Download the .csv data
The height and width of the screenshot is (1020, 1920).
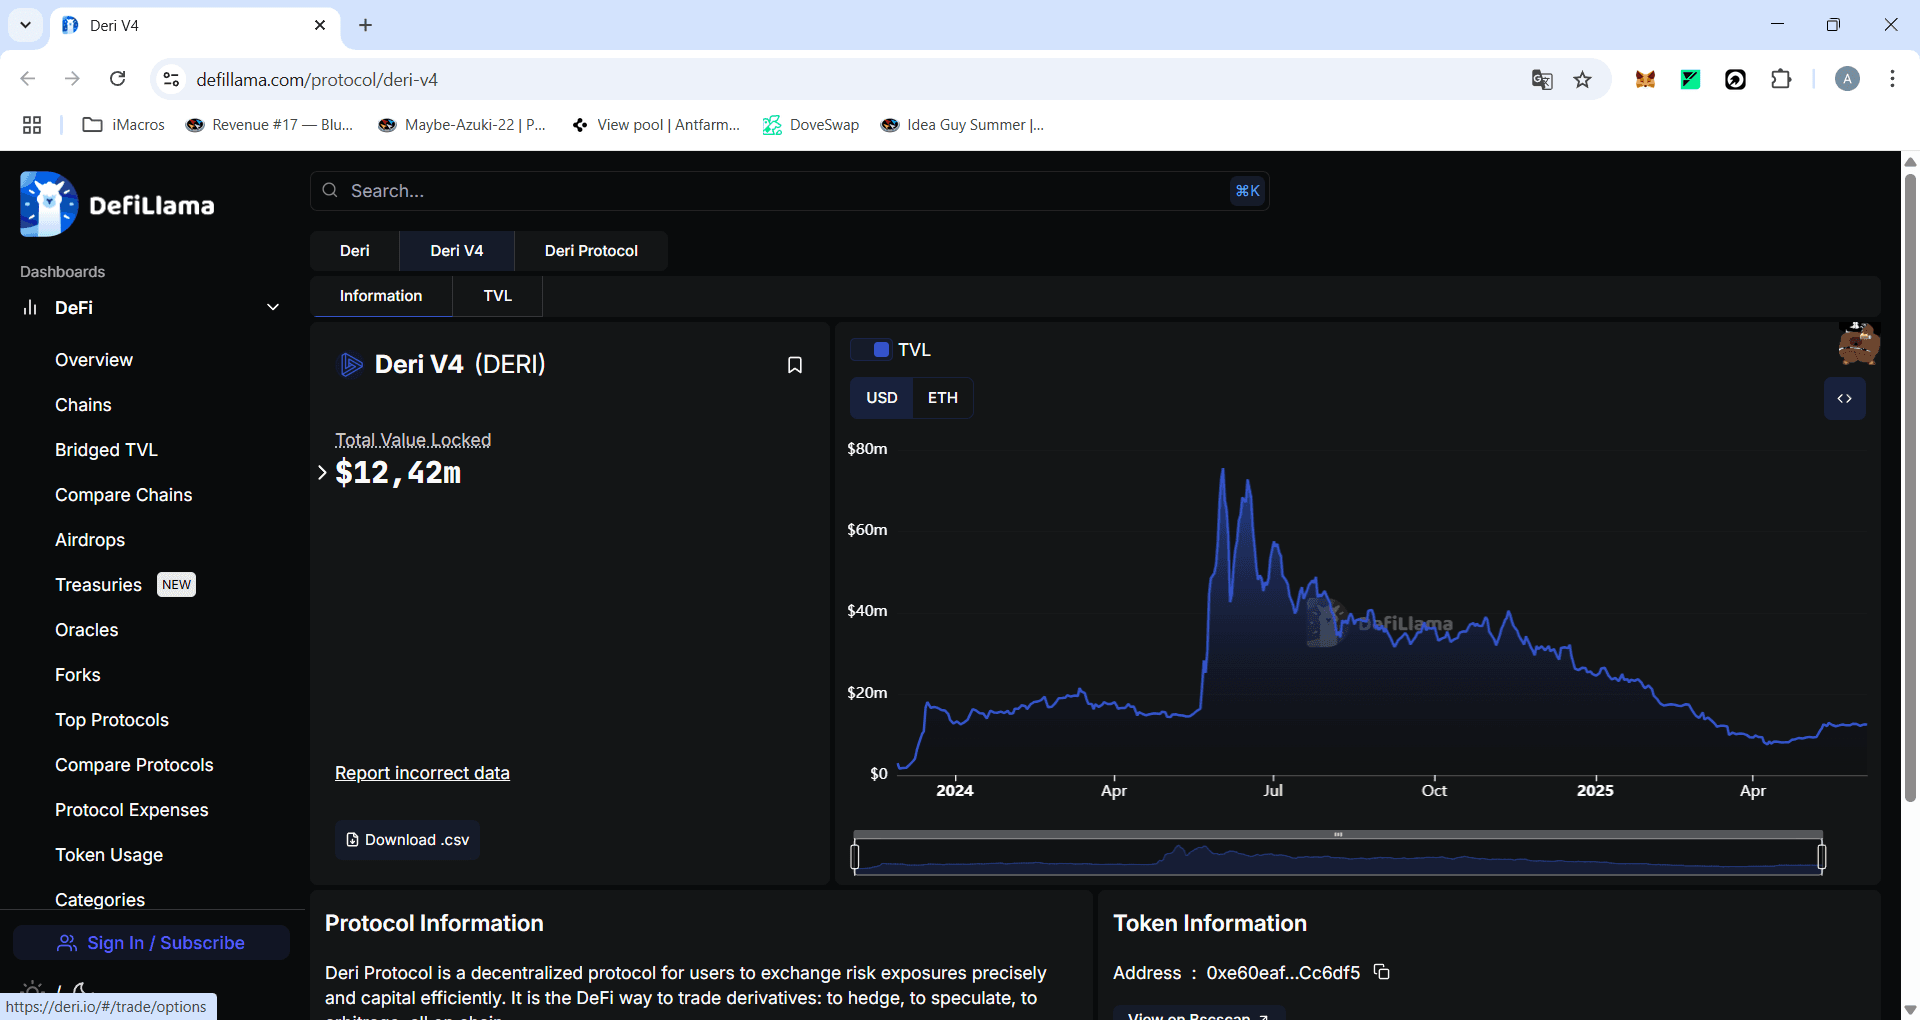[x=407, y=840]
